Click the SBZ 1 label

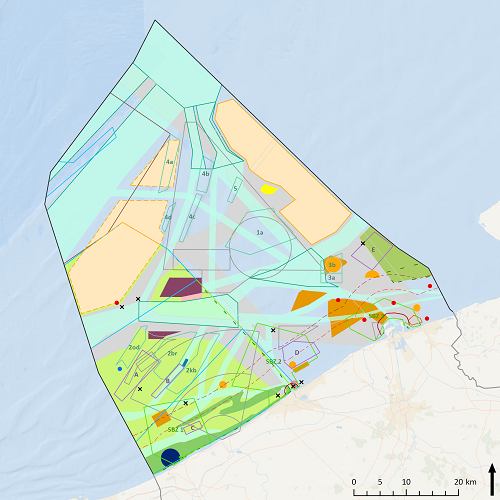pyautogui.click(x=175, y=429)
